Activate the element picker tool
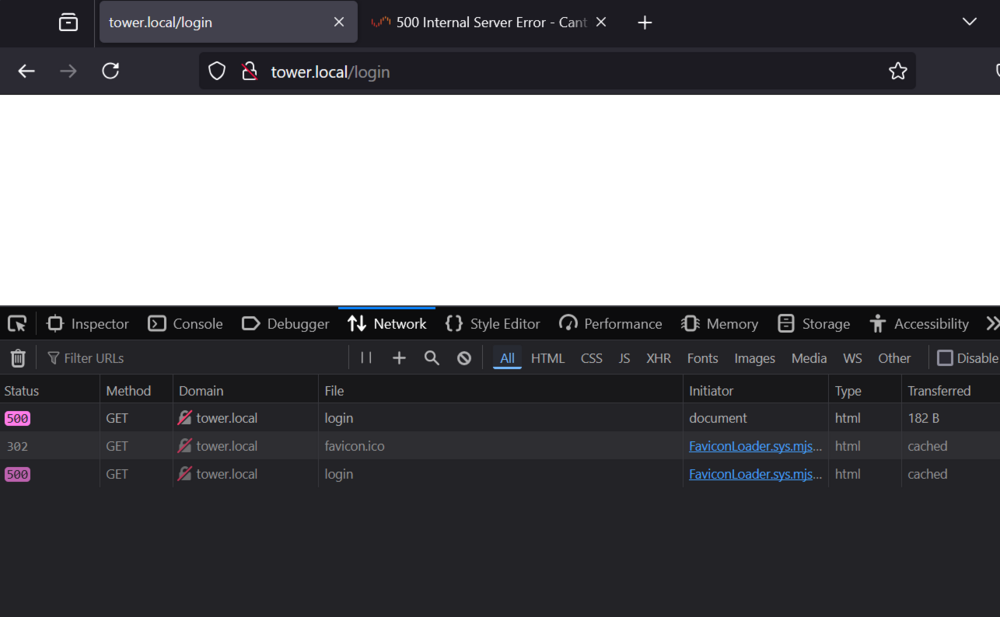Screen dimensions: 1000x617 [x=17, y=324]
